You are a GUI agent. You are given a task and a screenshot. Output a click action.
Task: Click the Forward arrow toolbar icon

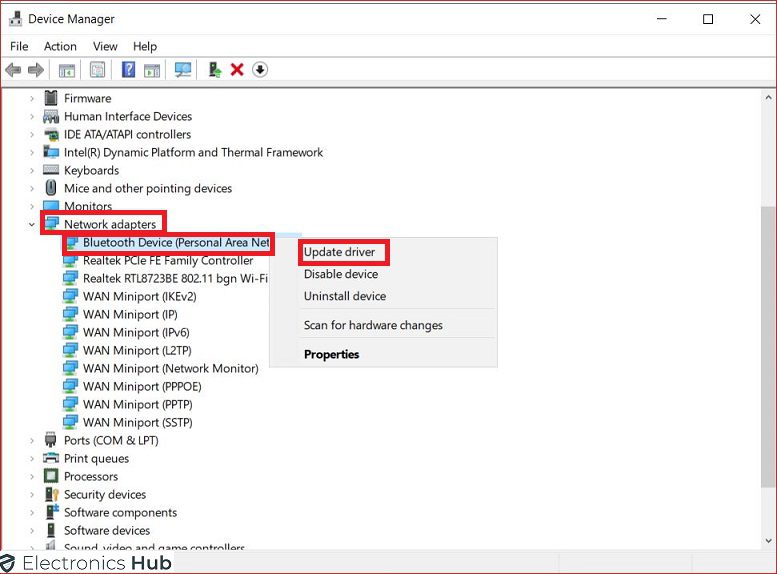(36, 70)
